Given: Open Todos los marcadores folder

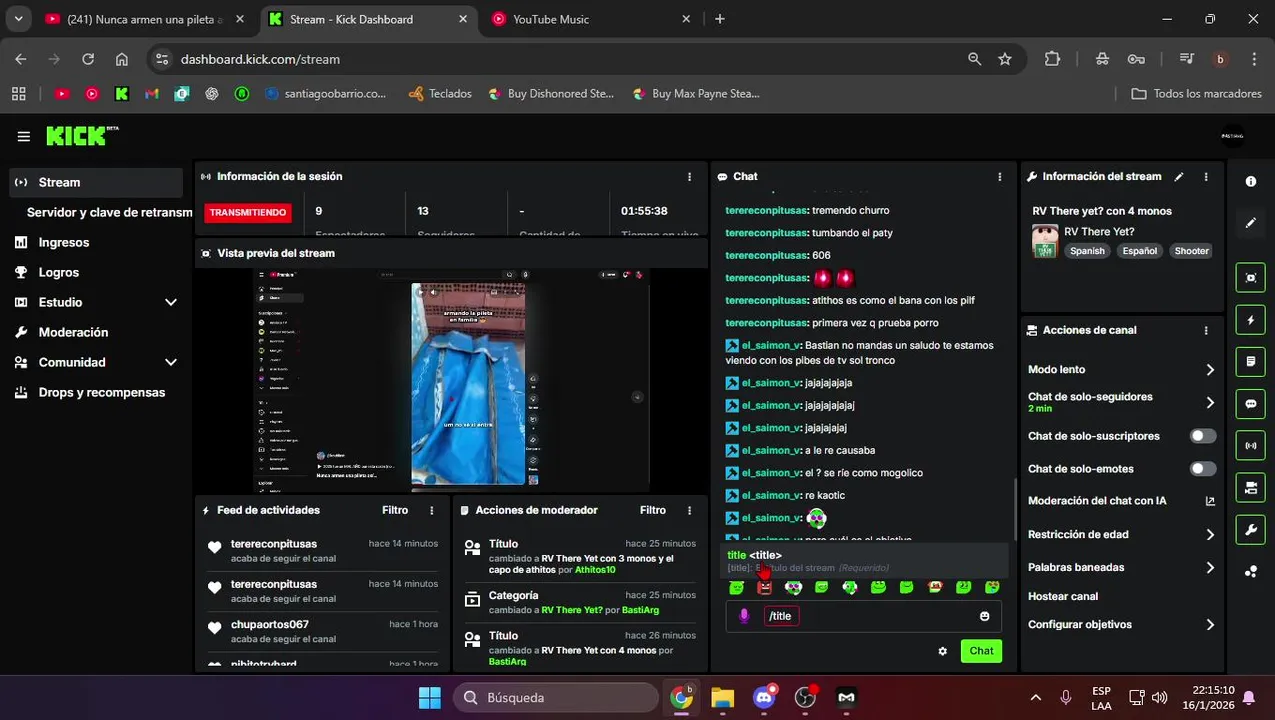Looking at the screenshot, I should tap(1196, 93).
